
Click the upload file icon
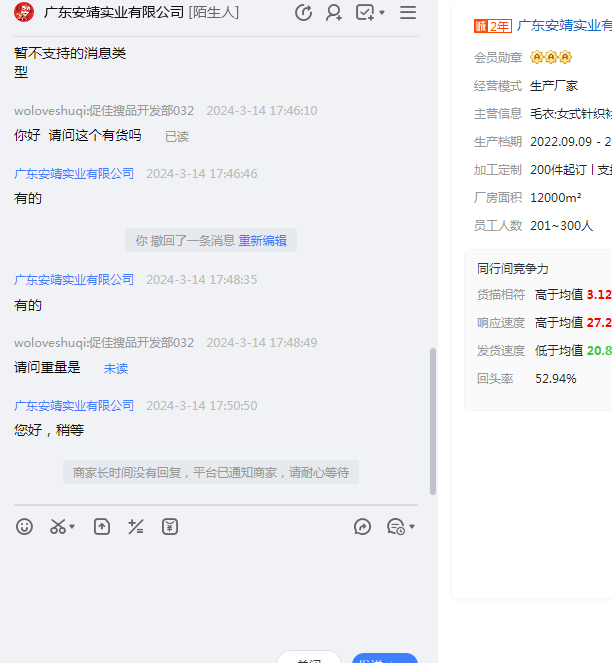(x=102, y=526)
